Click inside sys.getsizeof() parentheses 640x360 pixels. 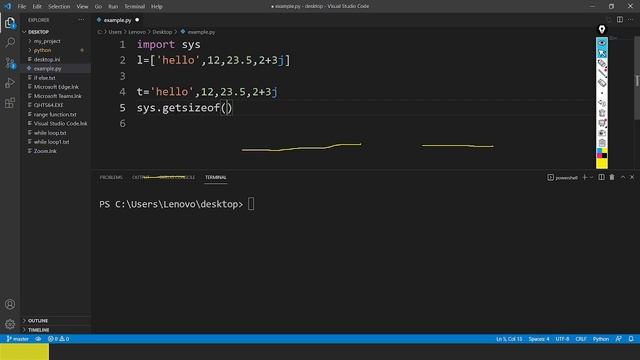[x=227, y=108]
